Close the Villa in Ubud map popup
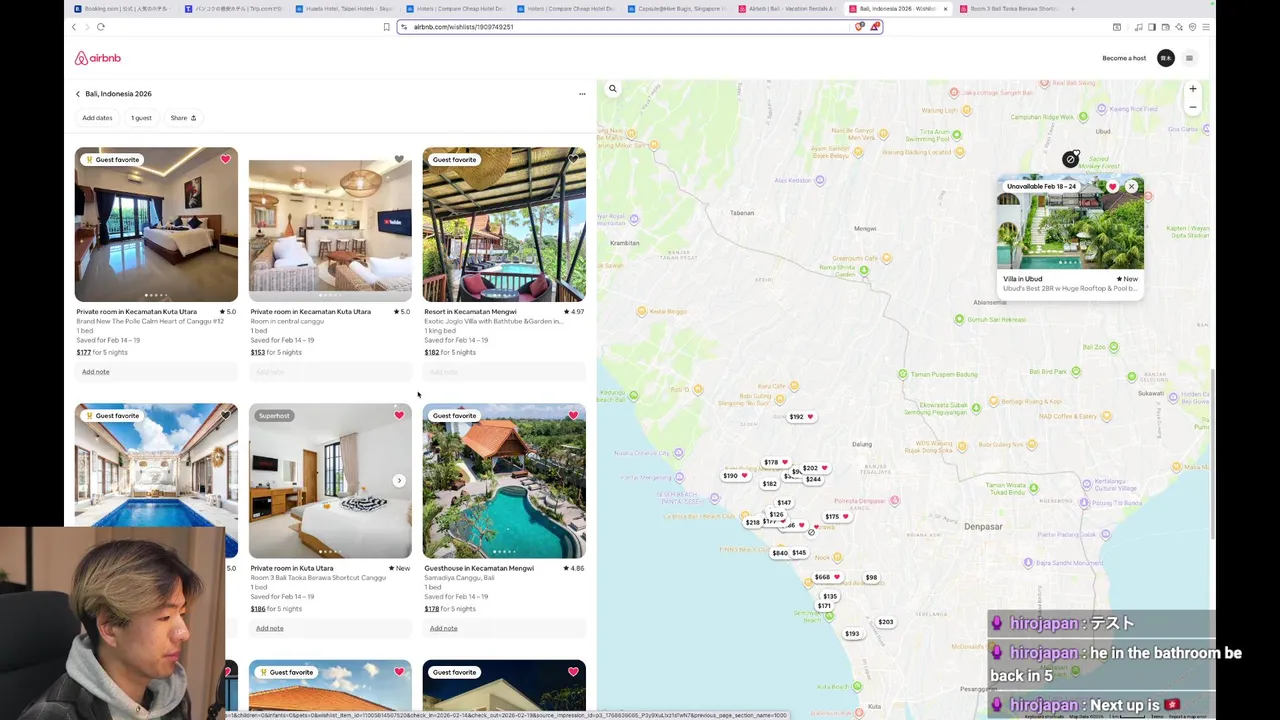The image size is (1280, 720). pos(1131,187)
